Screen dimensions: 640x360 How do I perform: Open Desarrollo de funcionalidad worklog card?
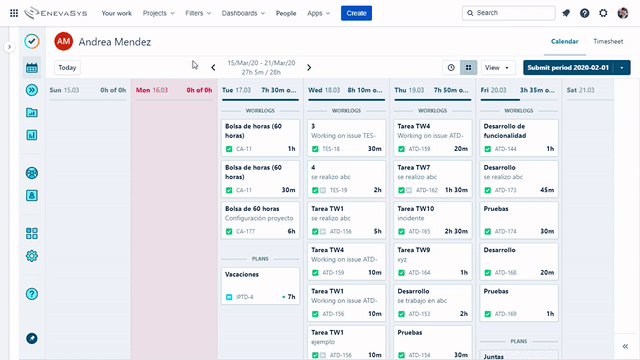click(x=519, y=138)
